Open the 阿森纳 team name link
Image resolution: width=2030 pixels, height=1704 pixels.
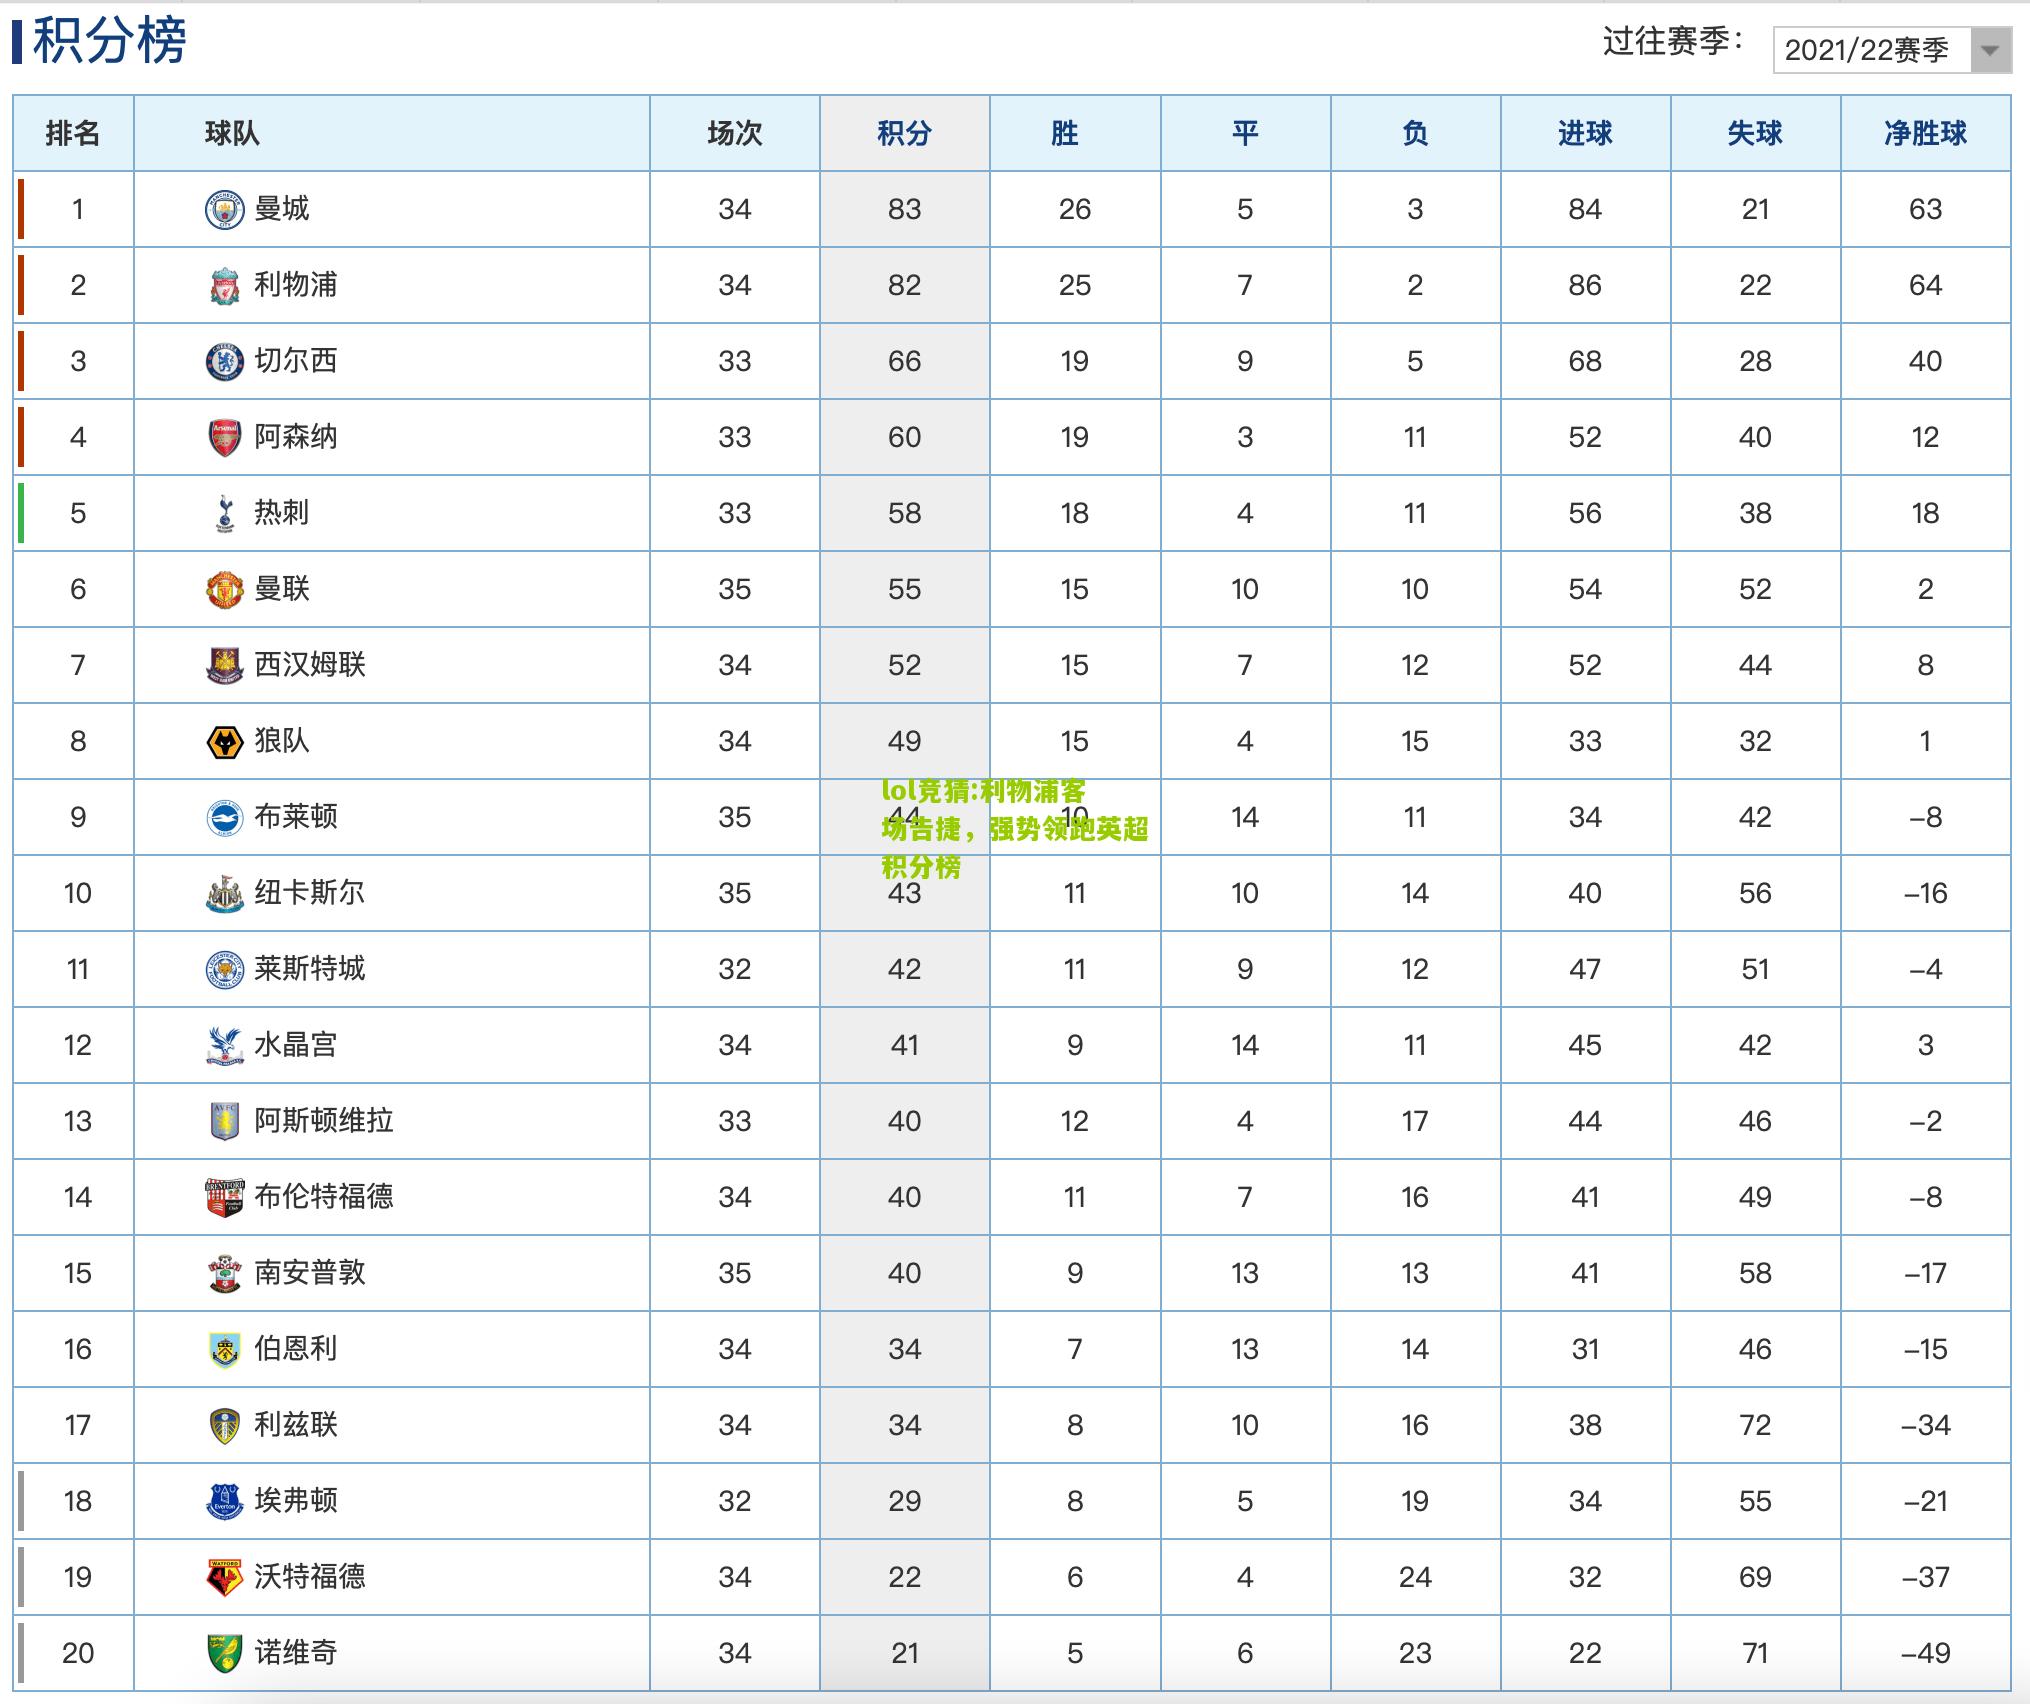point(296,437)
